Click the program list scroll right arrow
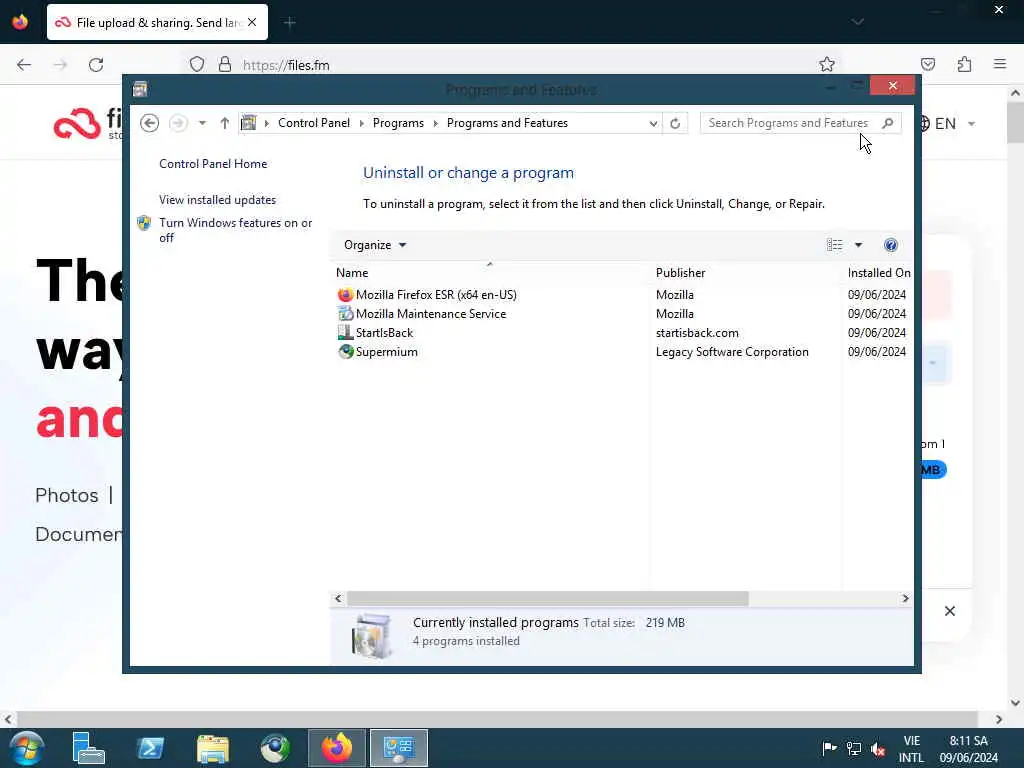This screenshot has width=1024, height=768. (905, 598)
